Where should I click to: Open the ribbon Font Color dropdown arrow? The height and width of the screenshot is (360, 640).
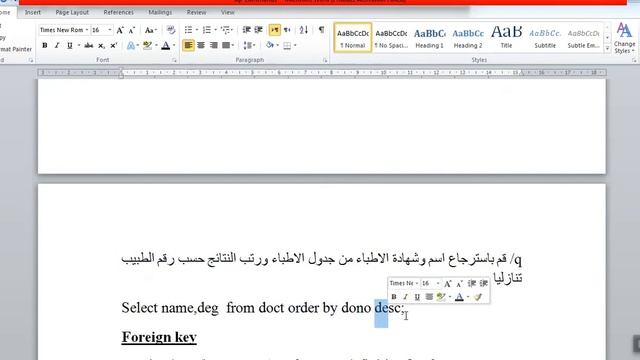pos(174,46)
